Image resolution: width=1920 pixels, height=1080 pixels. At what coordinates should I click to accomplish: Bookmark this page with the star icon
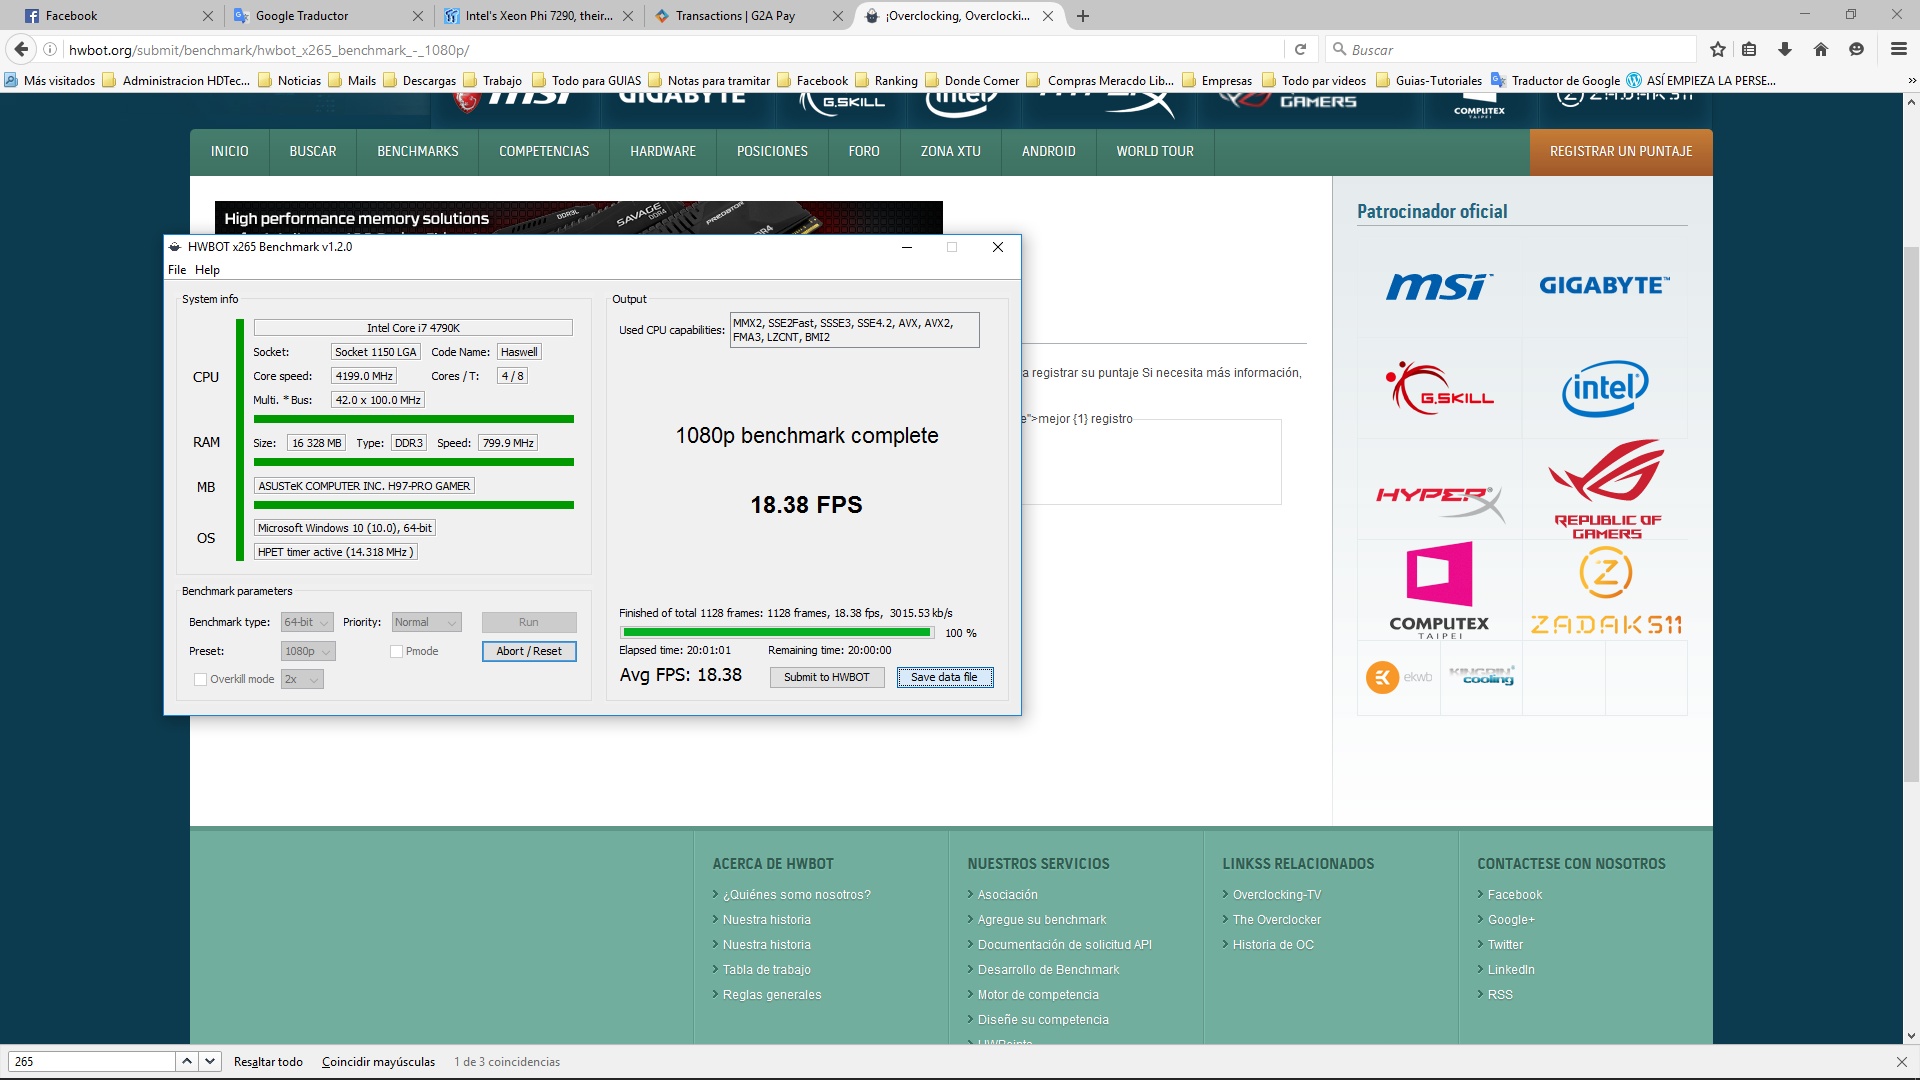(1718, 49)
